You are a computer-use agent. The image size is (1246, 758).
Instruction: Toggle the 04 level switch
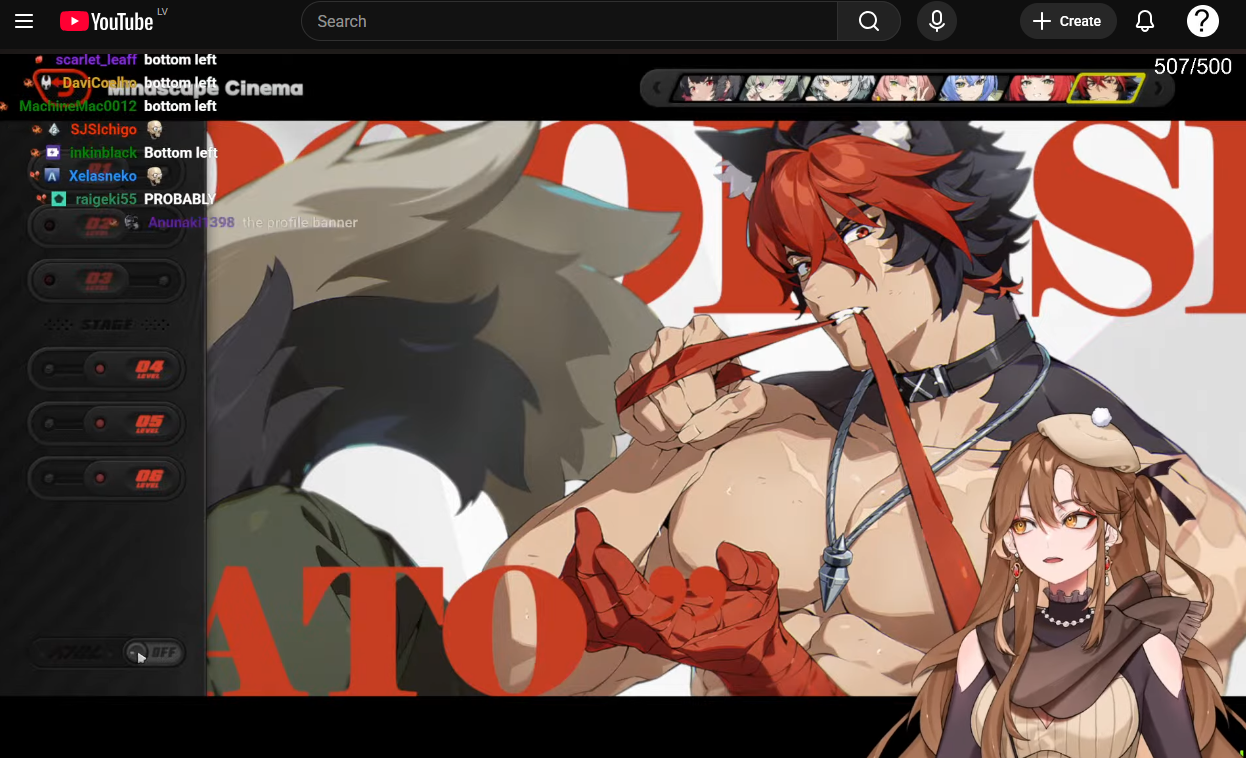click(x=106, y=369)
